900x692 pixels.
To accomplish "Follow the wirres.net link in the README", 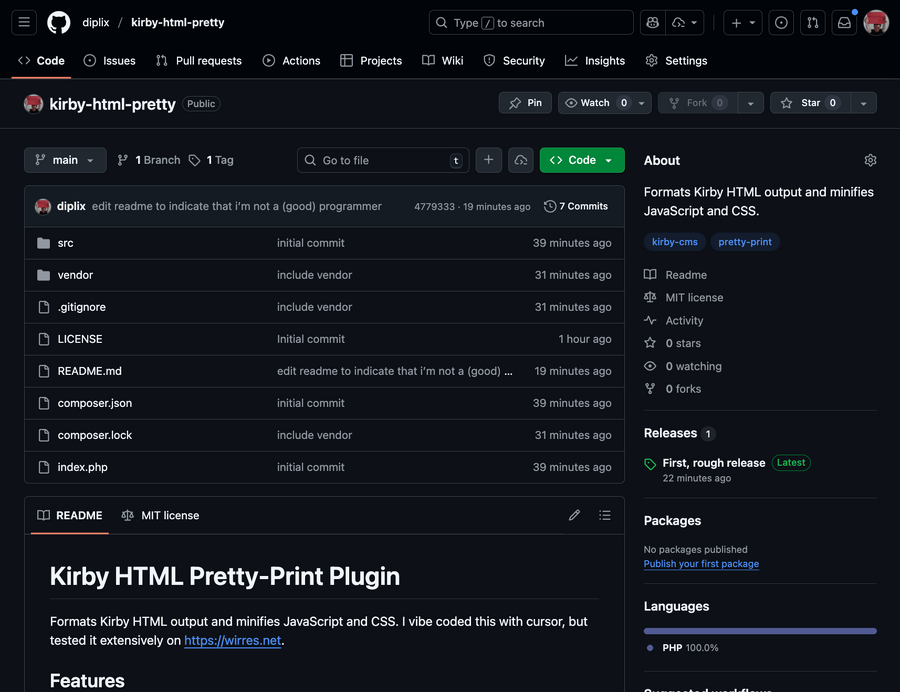I will pos(232,642).
